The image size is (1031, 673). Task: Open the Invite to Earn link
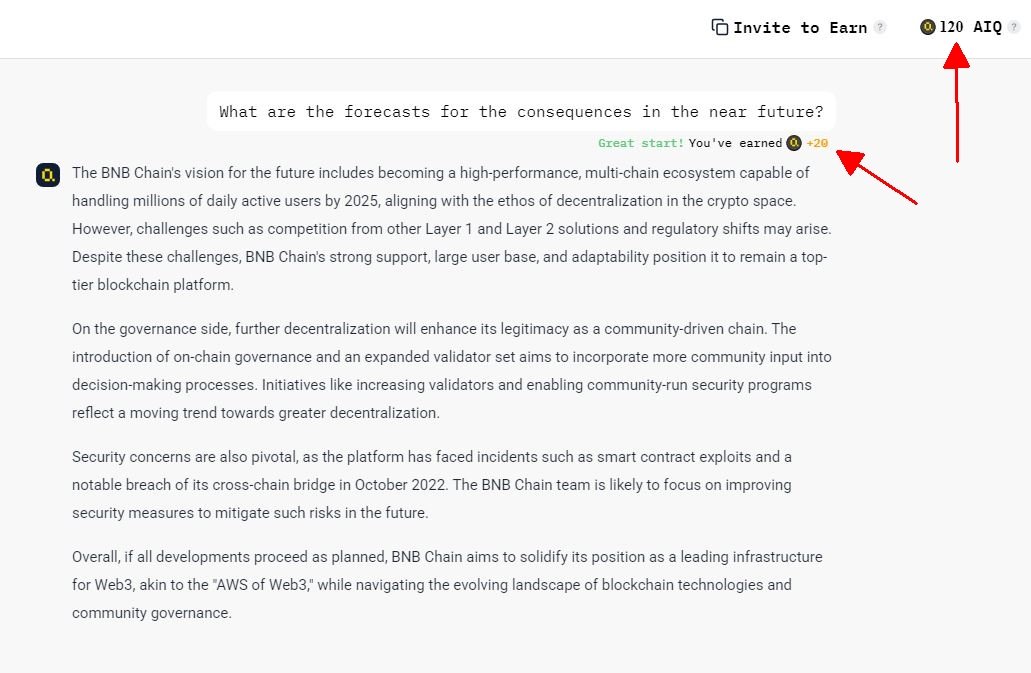click(x=799, y=28)
